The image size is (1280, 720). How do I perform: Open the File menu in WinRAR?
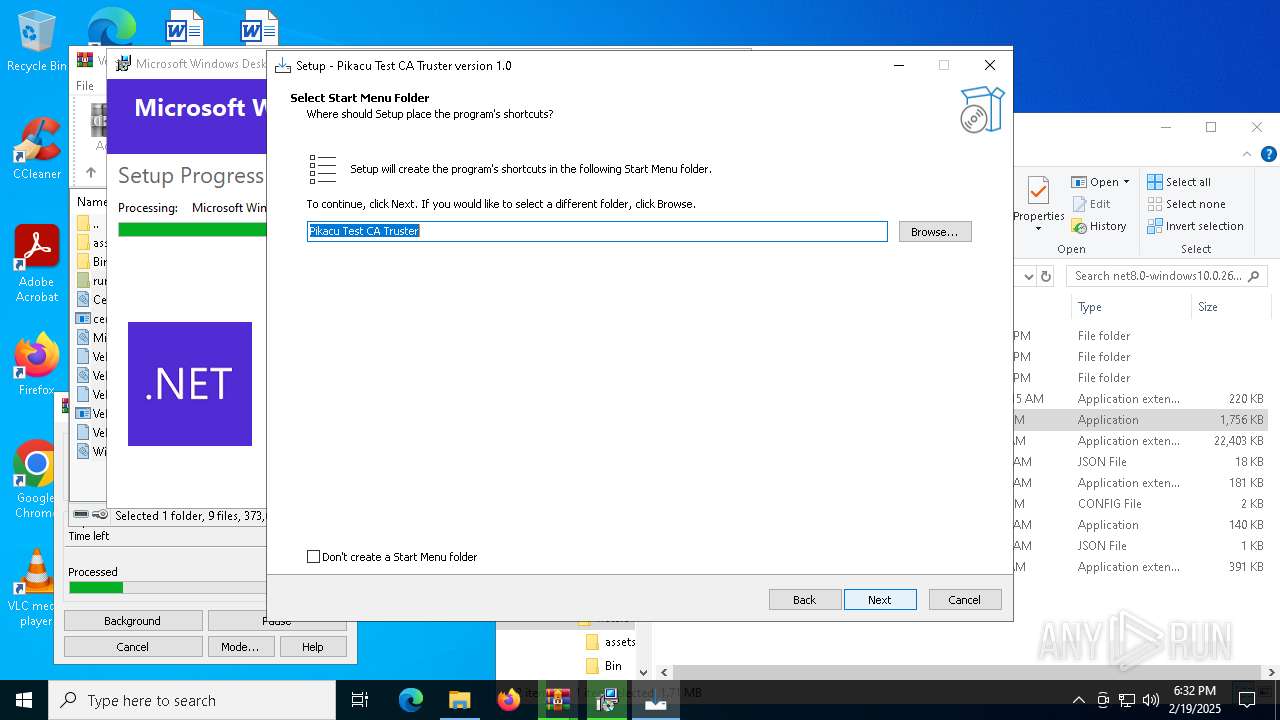(x=86, y=86)
